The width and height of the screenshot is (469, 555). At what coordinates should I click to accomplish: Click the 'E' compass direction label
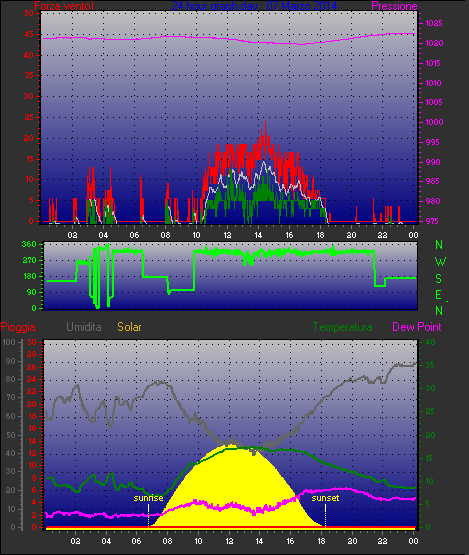coord(438,294)
